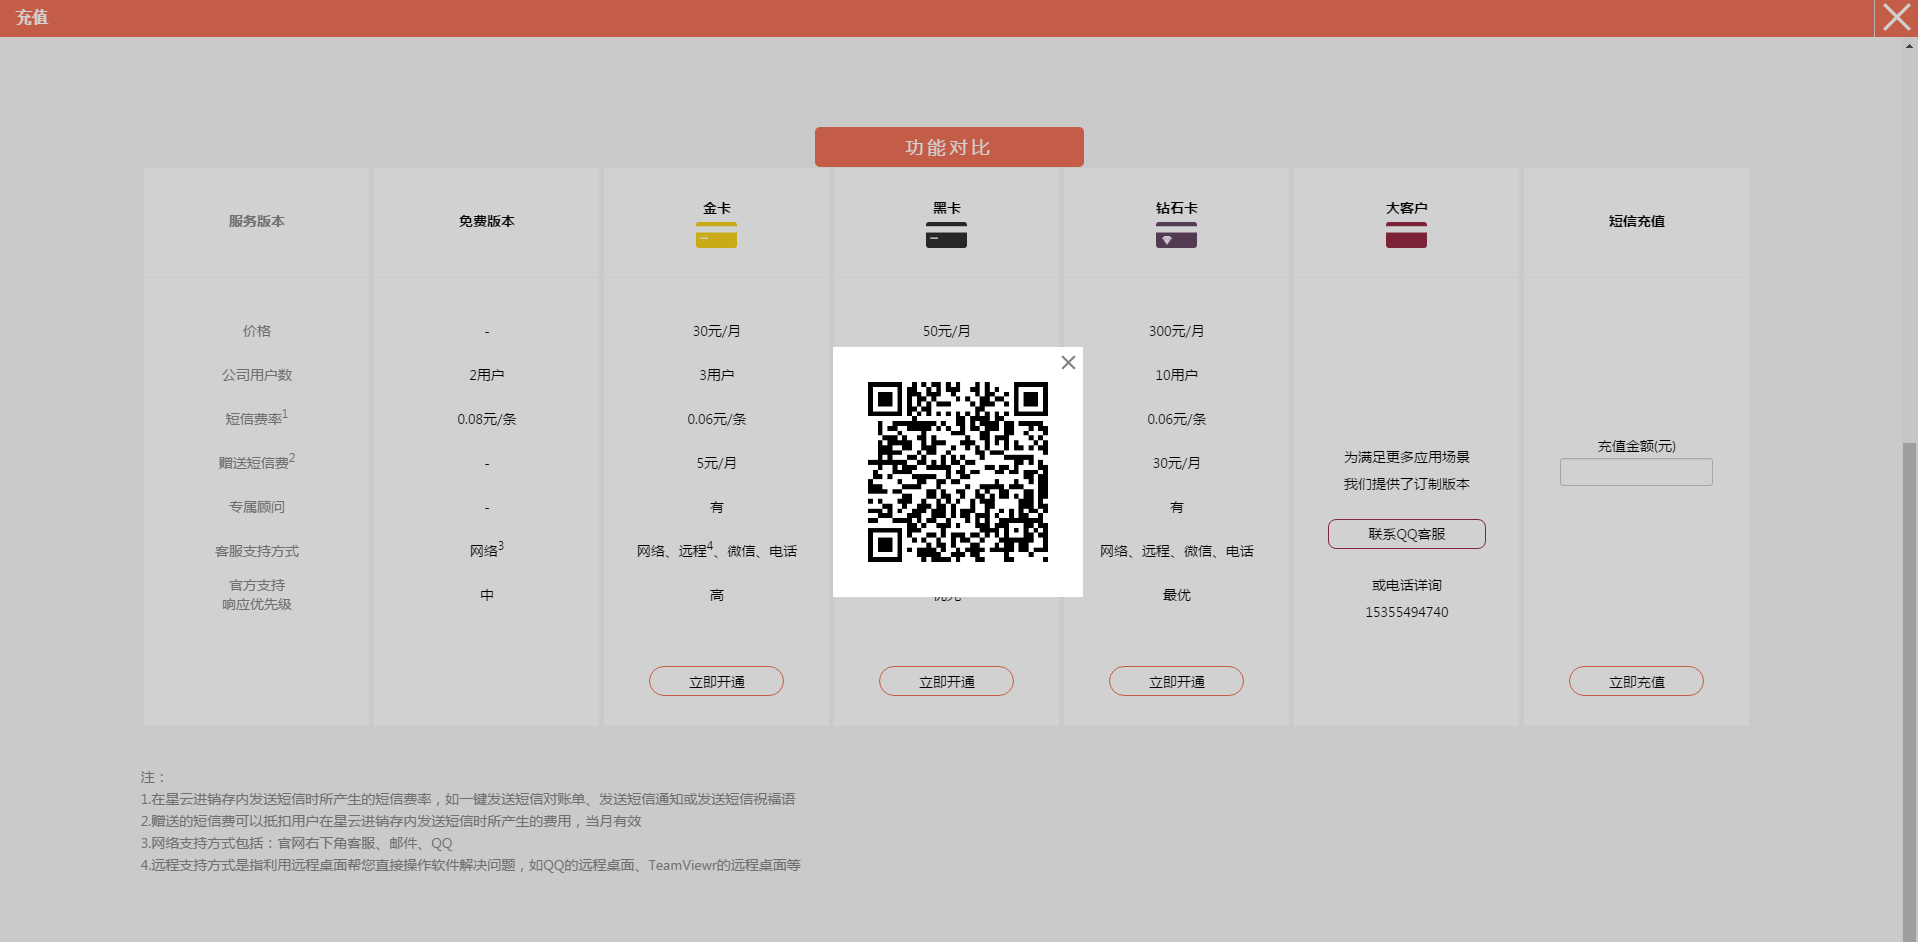Click the 联系QQ客服 button
The image size is (1918, 942).
click(x=1406, y=534)
